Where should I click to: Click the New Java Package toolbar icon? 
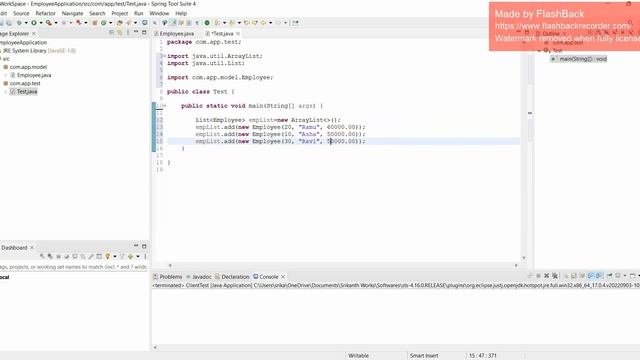pyautogui.click(x=95, y=23)
